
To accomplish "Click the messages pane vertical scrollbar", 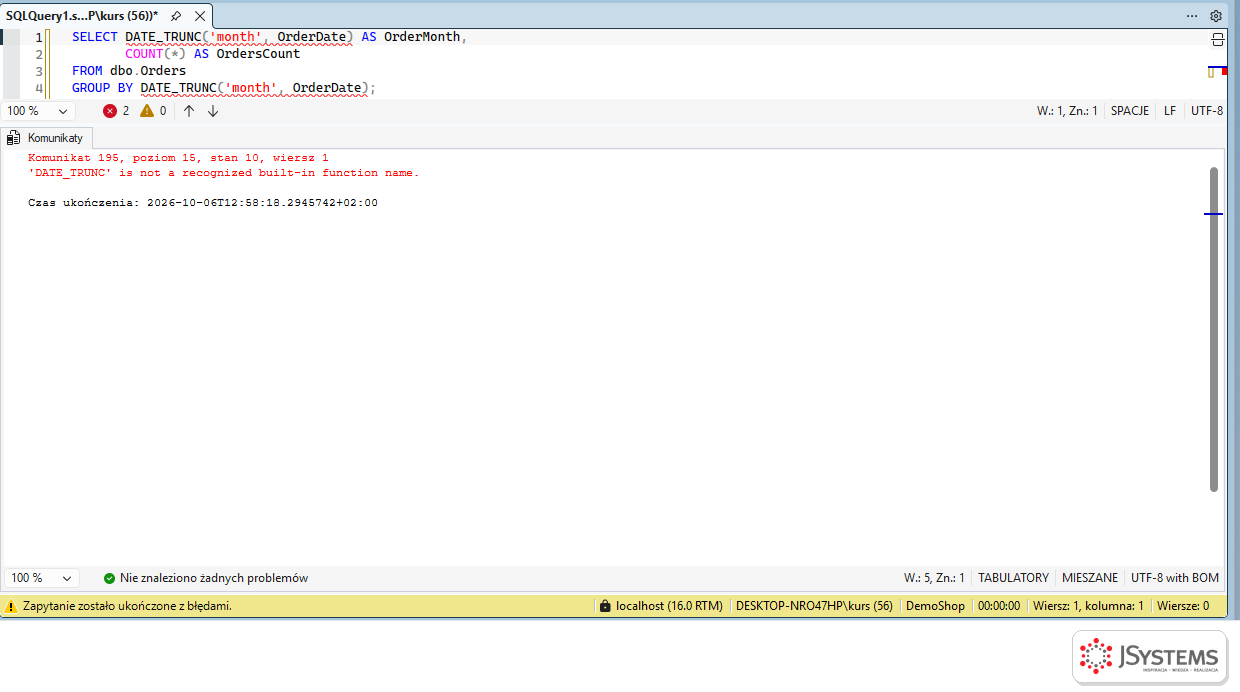I will (1214, 330).
